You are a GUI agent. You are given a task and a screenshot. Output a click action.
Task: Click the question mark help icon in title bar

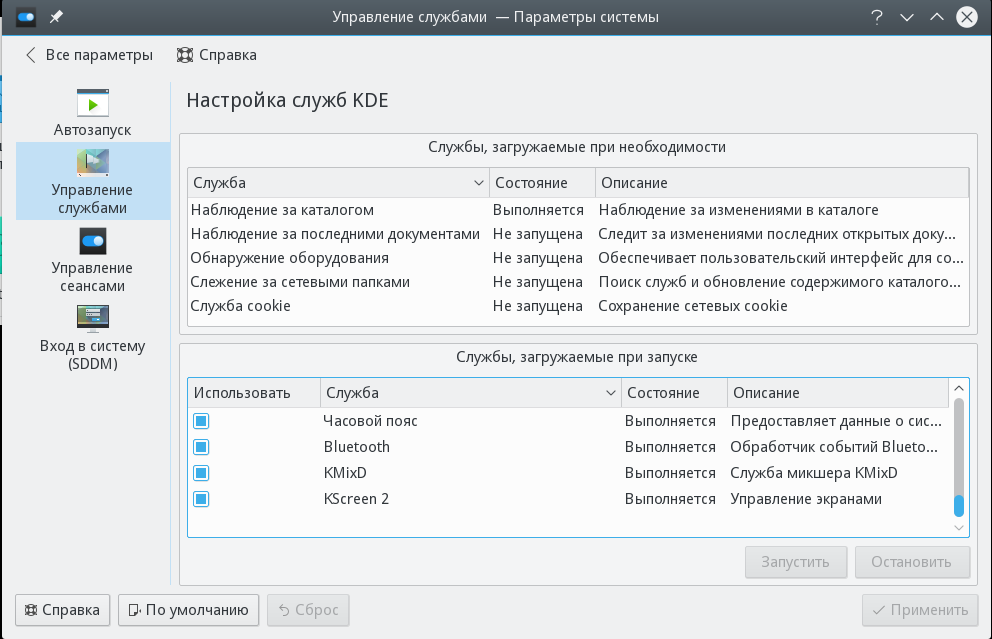(x=877, y=17)
